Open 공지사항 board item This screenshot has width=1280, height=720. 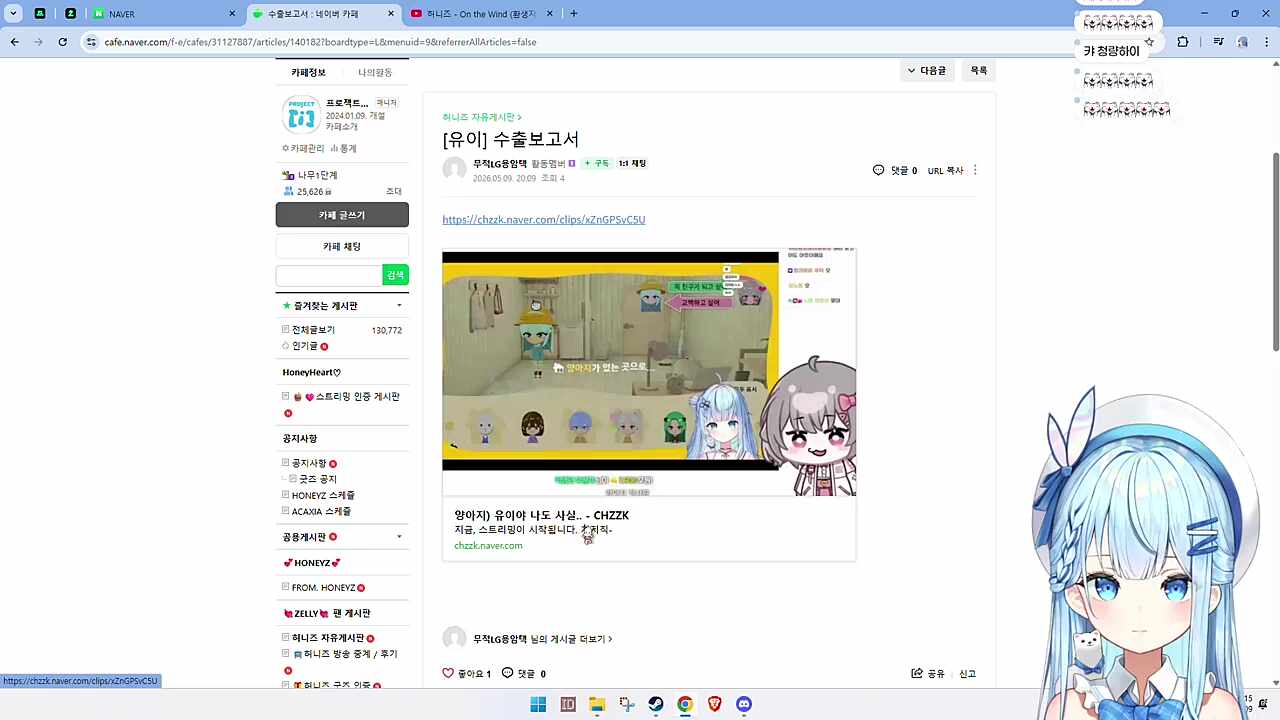pos(309,463)
